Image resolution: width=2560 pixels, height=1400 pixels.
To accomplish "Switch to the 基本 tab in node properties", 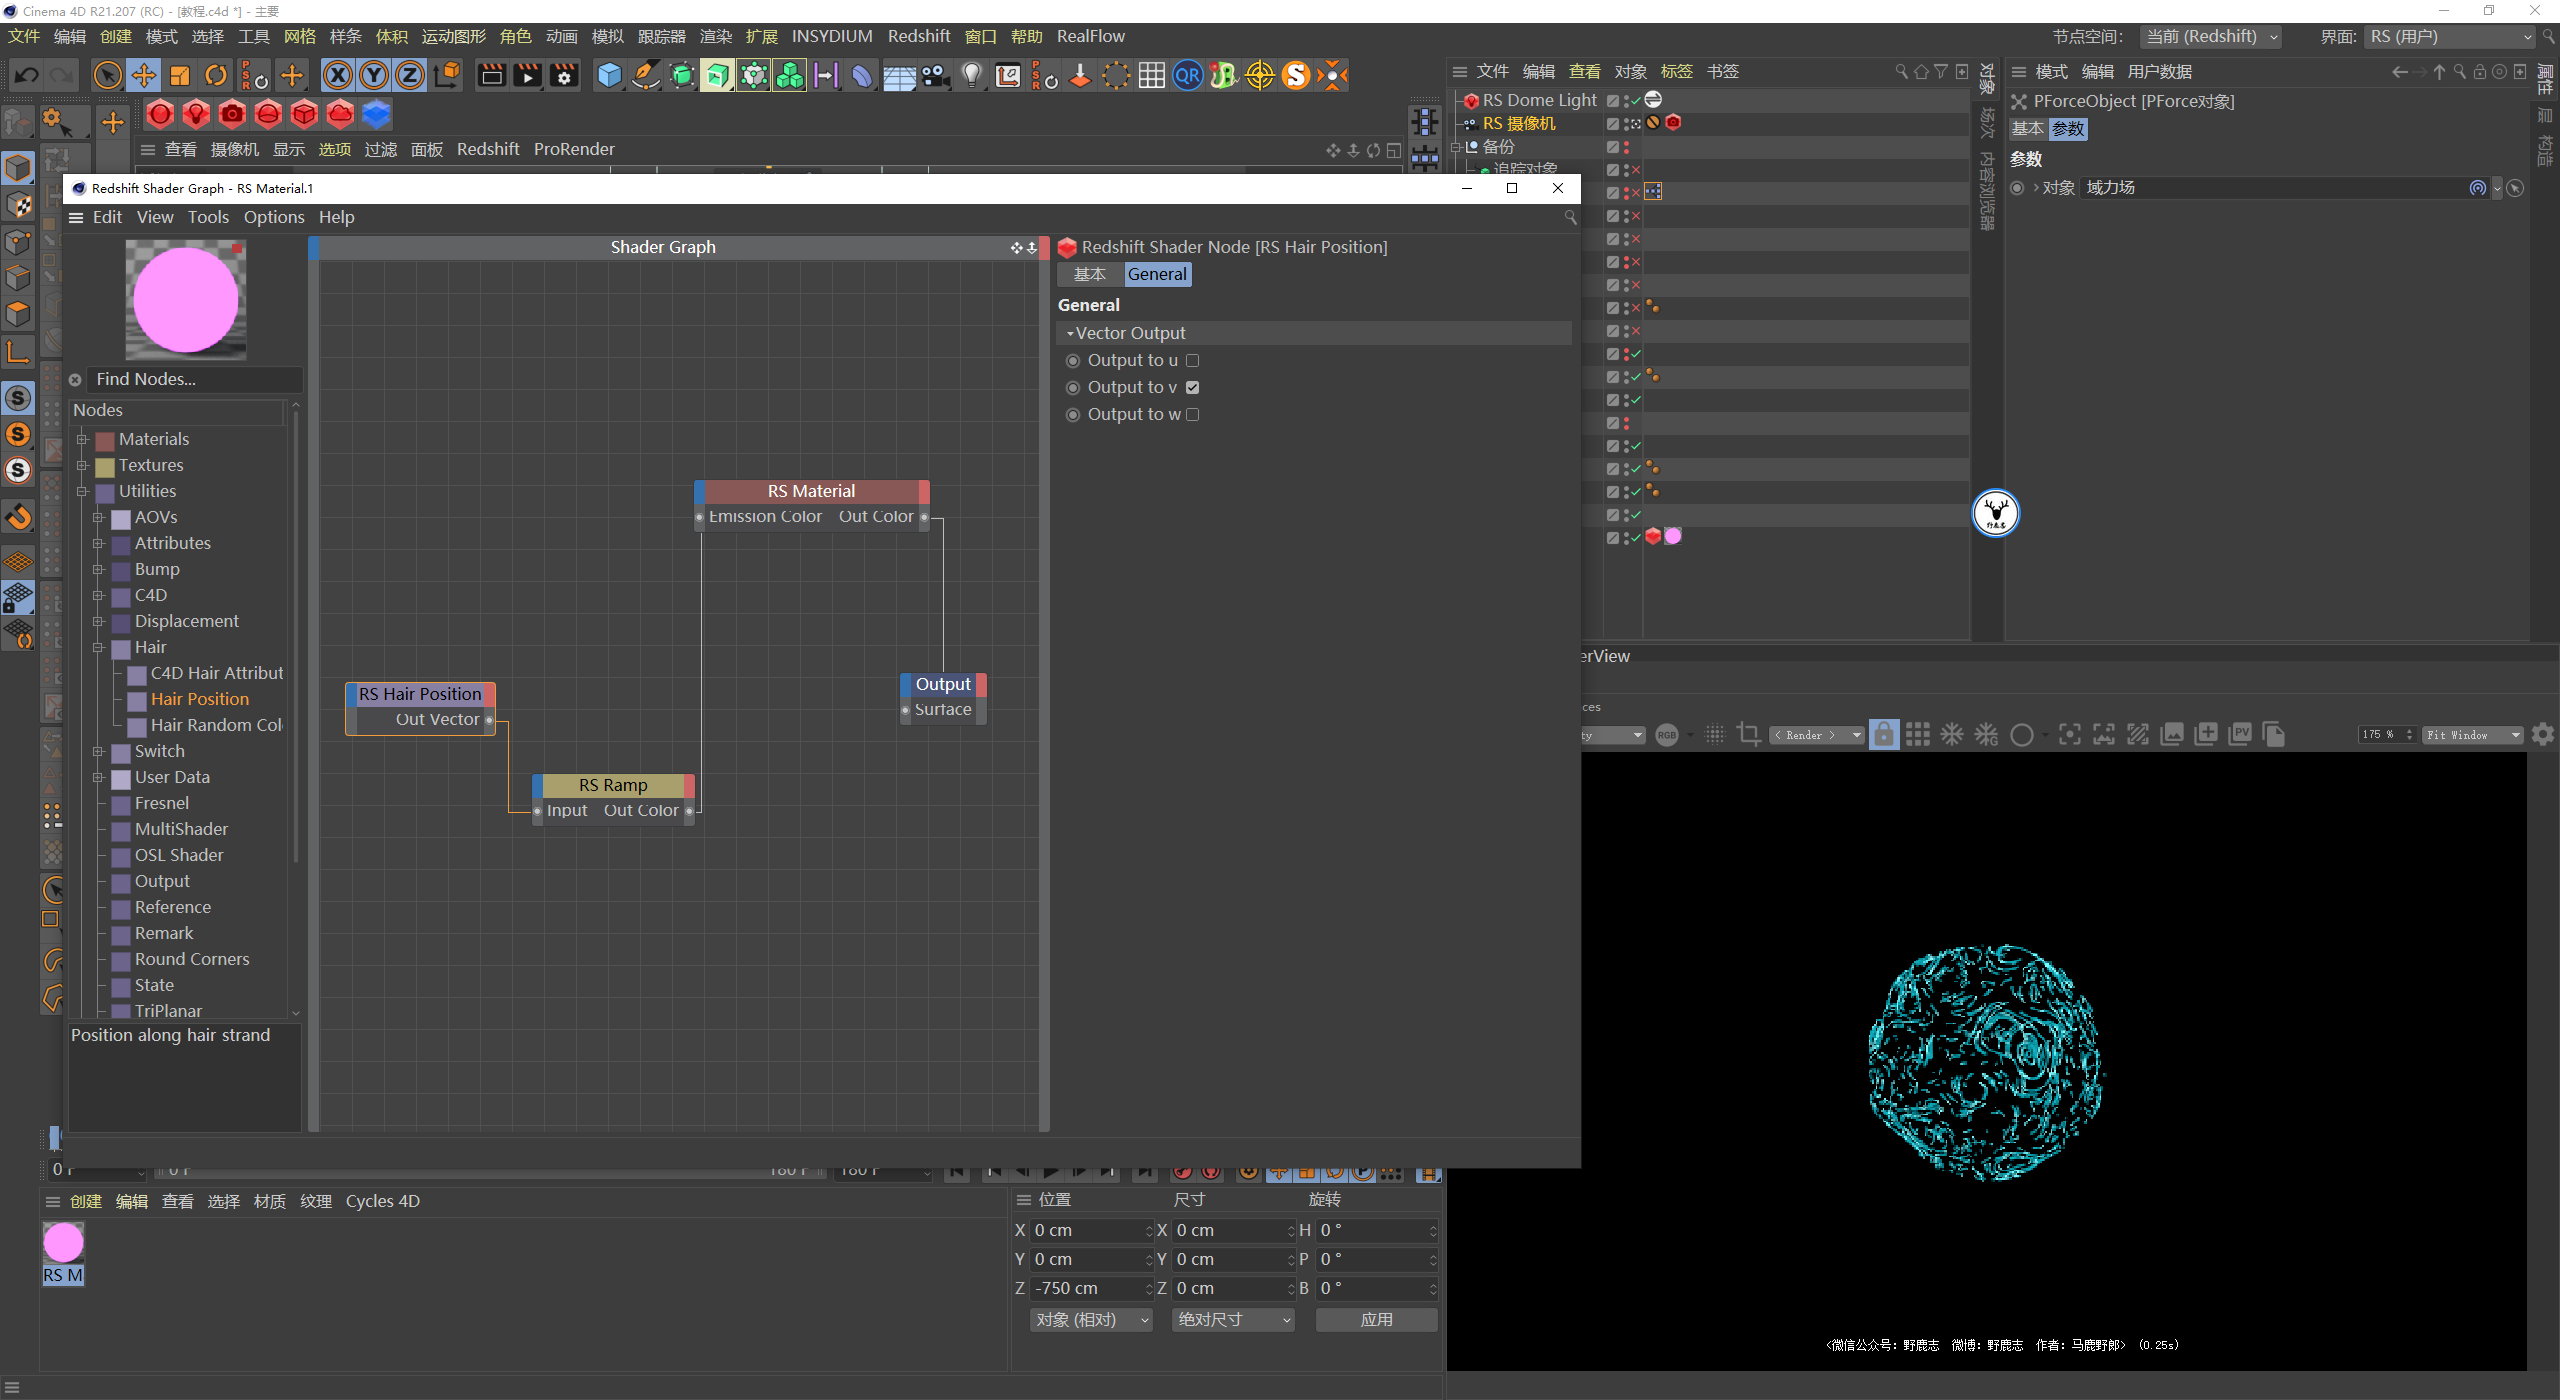I will click(x=1089, y=275).
